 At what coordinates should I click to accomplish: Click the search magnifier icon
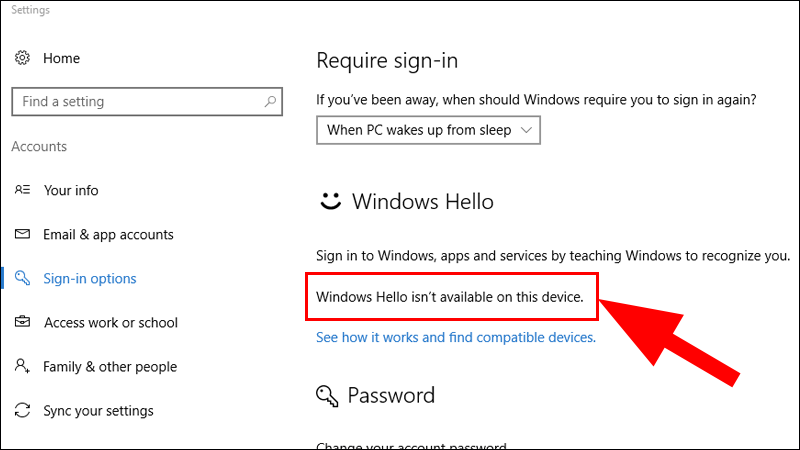pos(270,102)
